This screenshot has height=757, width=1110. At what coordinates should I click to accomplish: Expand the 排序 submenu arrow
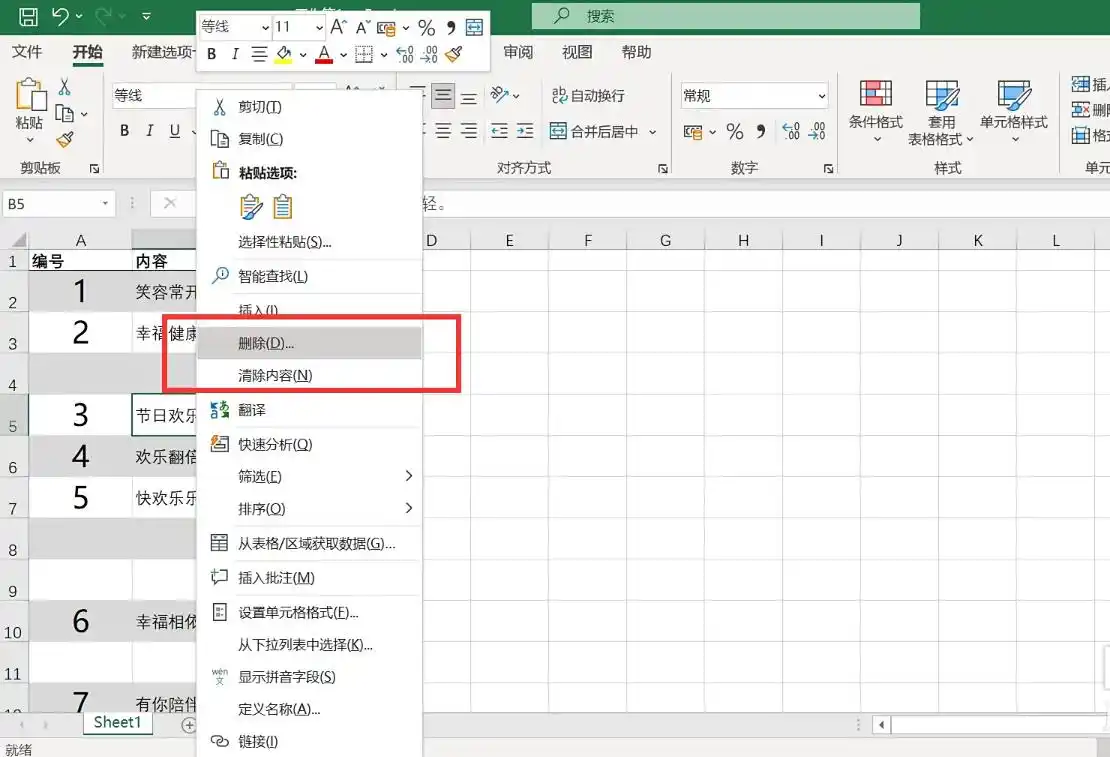408,508
